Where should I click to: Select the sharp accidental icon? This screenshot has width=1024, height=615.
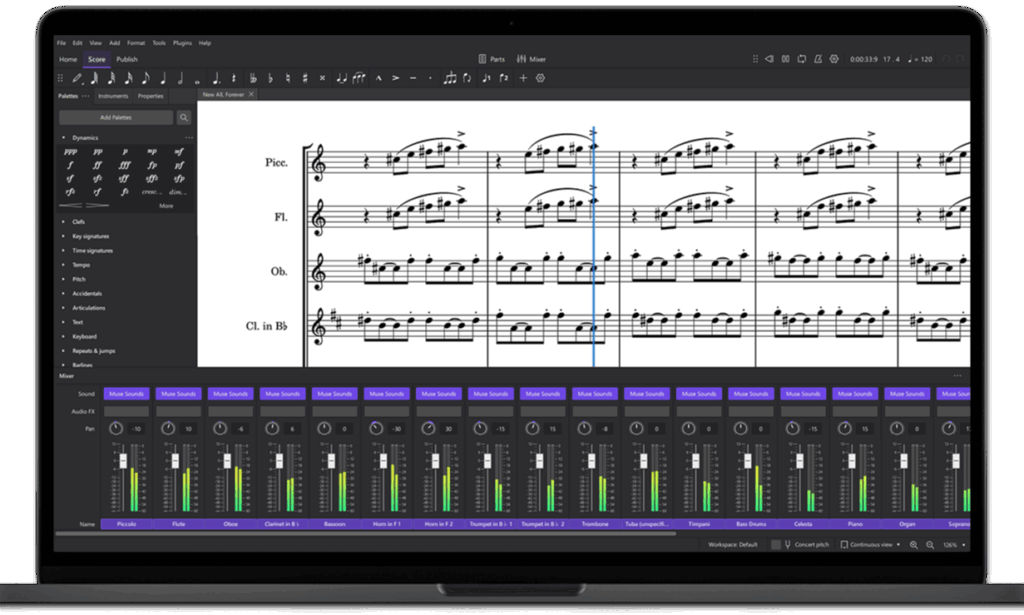pyautogui.click(x=305, y=78)
